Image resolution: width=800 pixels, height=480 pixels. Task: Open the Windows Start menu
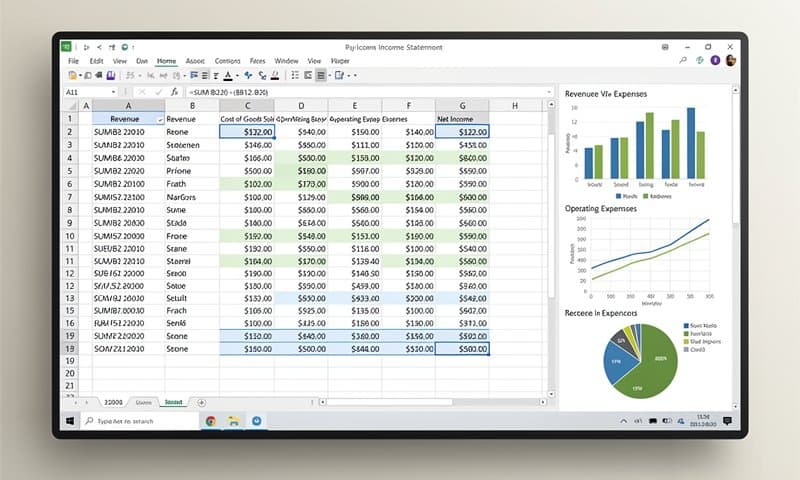pyautogui.click(x=70, y=421)
